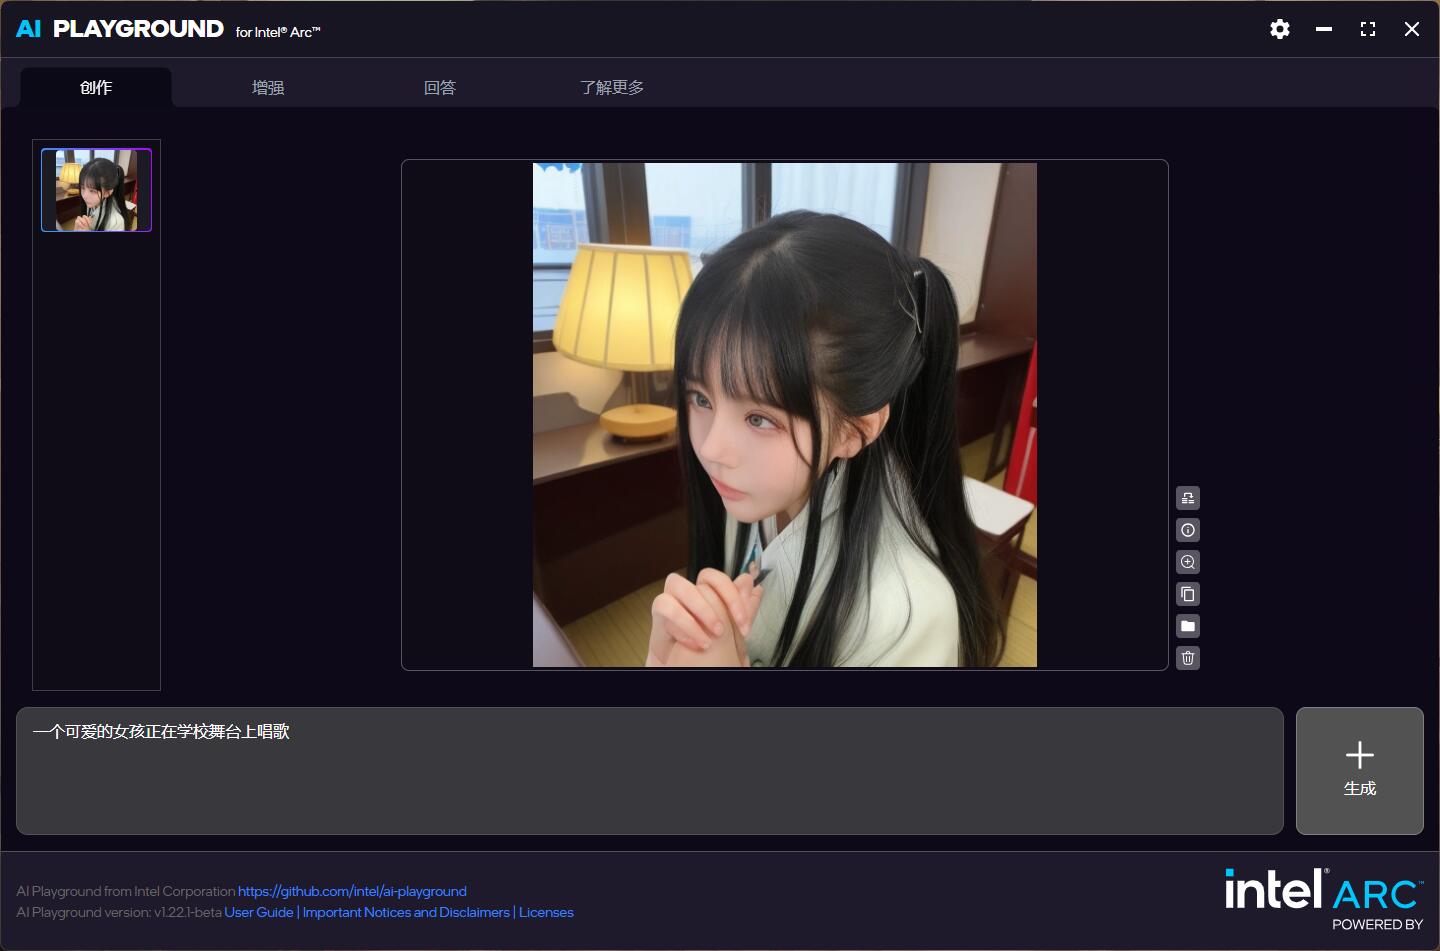Copy the generated image
This screenshot has height=951, width=1440.
(x=1188, y=594)
